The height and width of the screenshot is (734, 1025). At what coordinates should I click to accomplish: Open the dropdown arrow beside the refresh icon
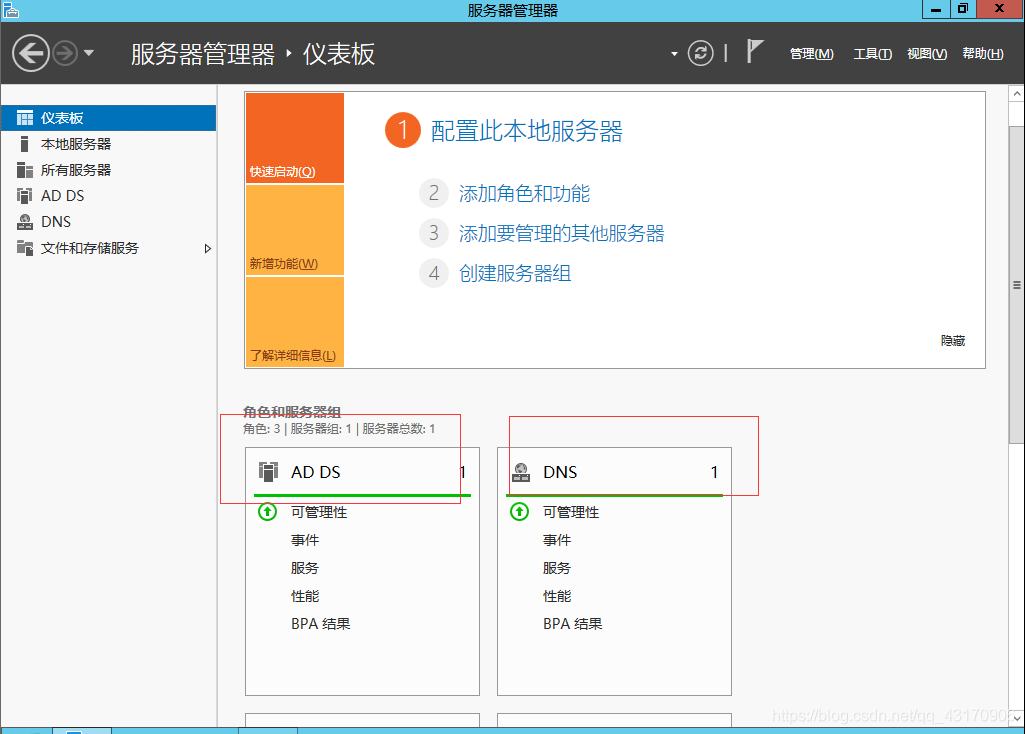point(675,54)
